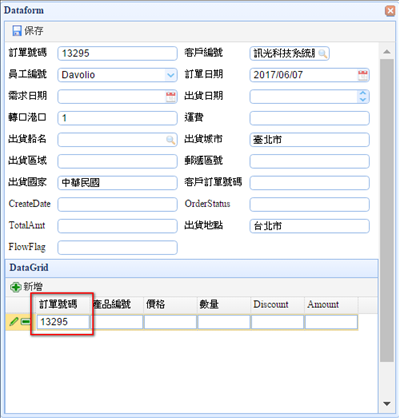
Task: Focus the OrderStatus input field
Action: pos(310,204)
